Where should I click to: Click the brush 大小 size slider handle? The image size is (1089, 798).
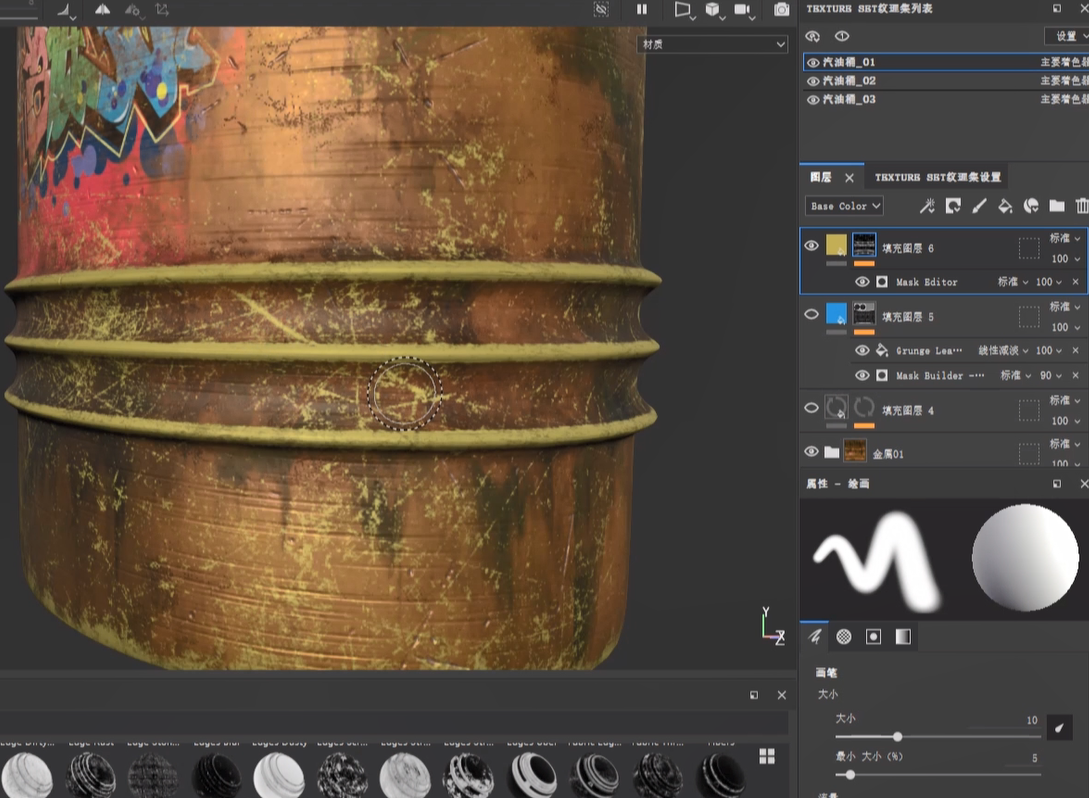tap(897, 737)
